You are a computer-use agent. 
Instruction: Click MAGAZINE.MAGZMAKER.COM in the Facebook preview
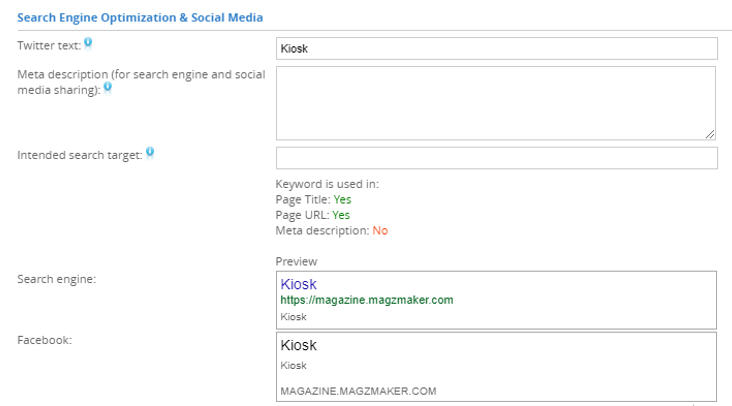pos(358,391)
